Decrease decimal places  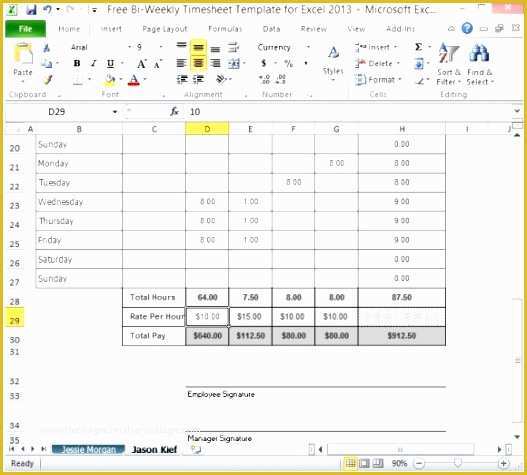(281, 79)
